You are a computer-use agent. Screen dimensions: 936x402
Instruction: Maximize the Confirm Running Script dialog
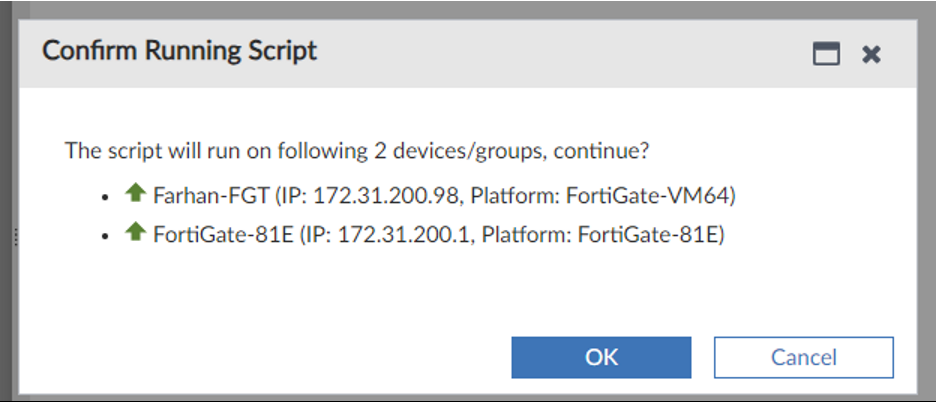pos(826,54)
